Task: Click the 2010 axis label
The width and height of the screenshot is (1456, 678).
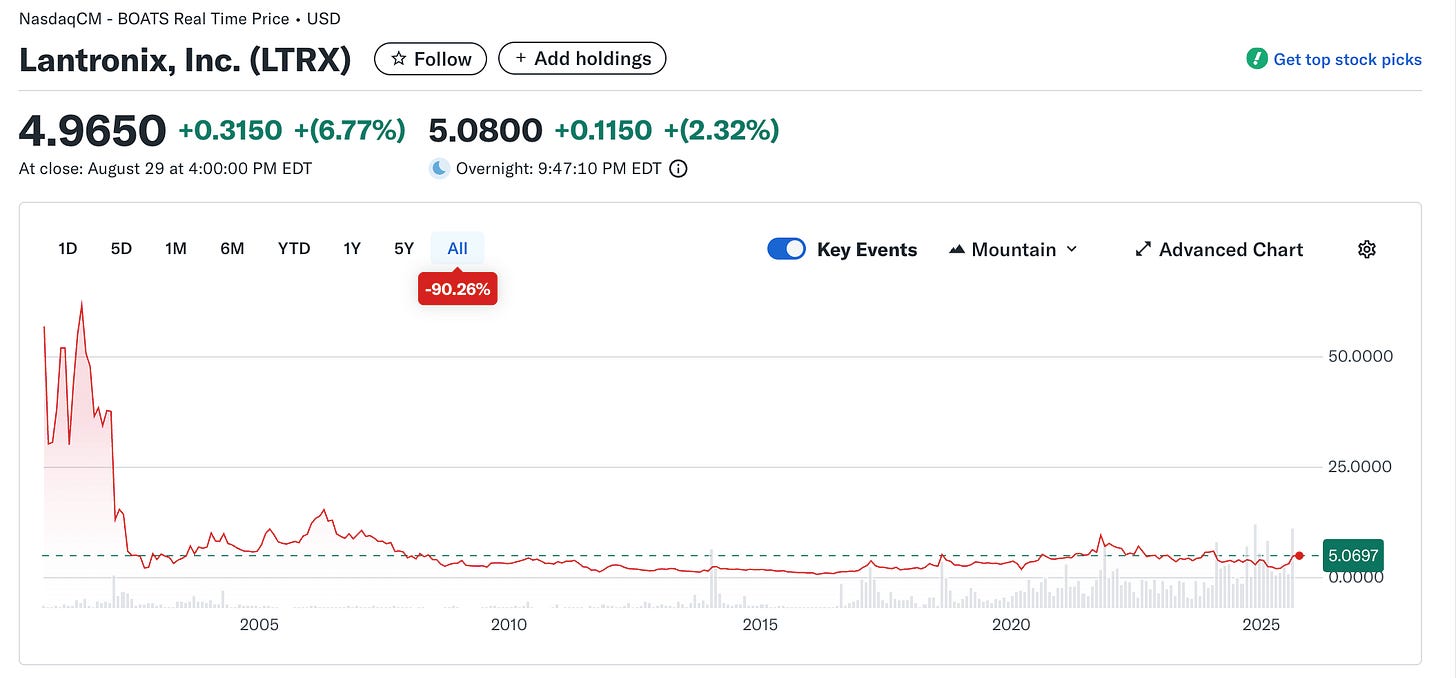Action: point(509,626)
